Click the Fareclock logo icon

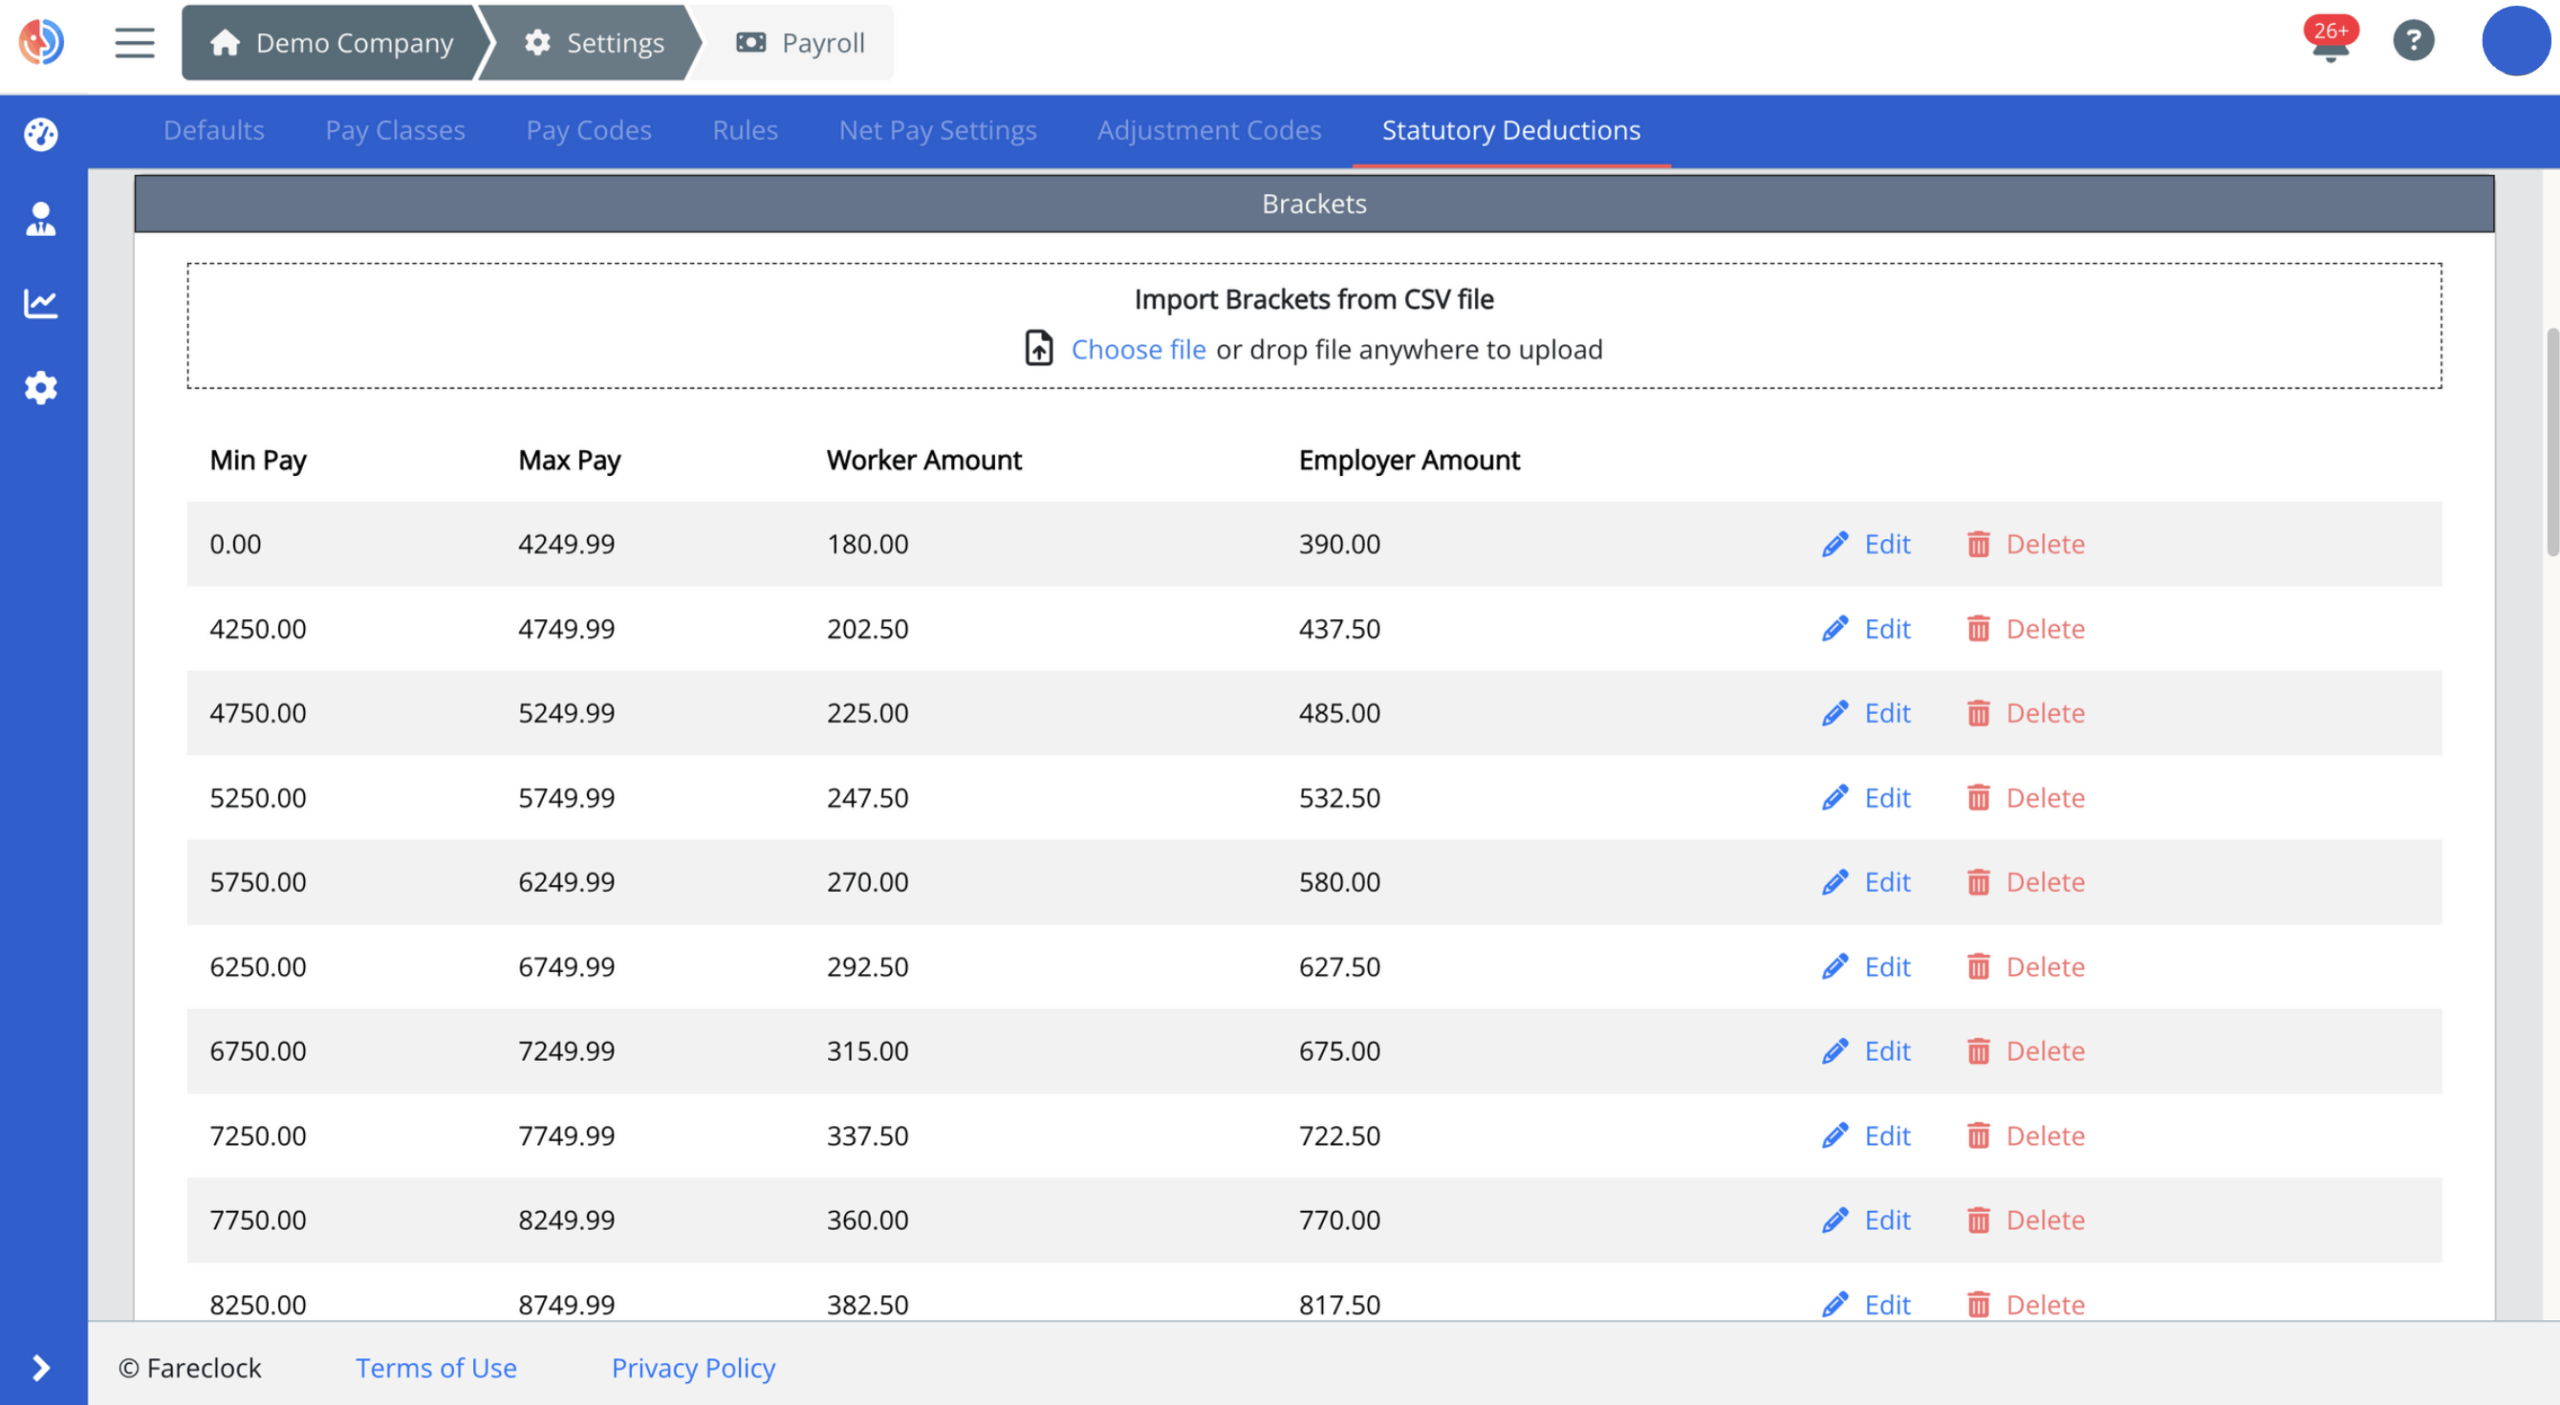pyautogui.click(x=42, y=42)
